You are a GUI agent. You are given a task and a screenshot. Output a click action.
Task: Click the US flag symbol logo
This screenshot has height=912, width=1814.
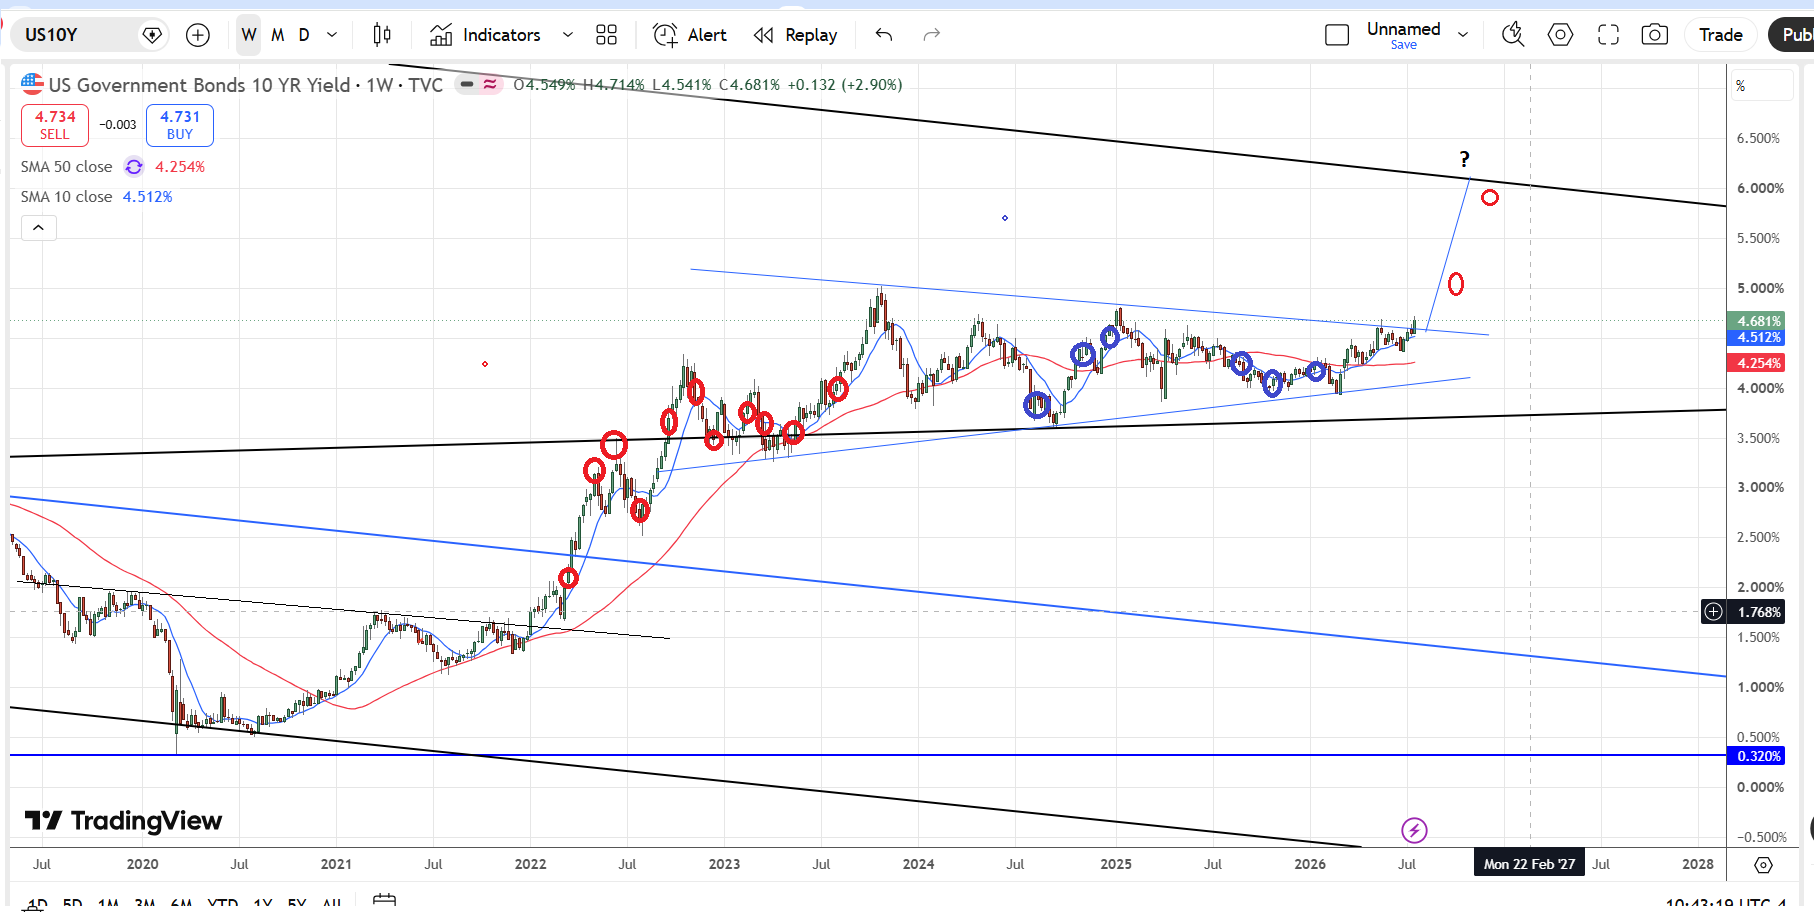pyautogui.click(x=32, y=84)
